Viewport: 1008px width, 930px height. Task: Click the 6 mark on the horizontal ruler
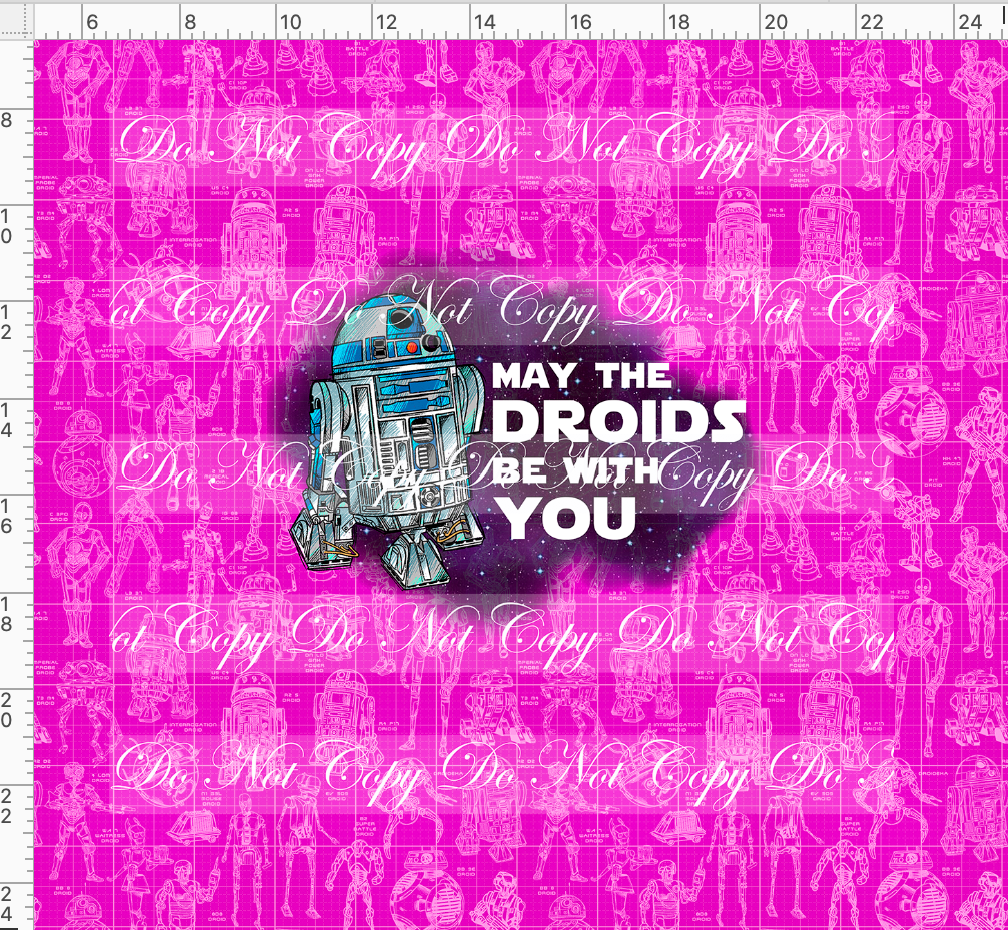[93, 22]
